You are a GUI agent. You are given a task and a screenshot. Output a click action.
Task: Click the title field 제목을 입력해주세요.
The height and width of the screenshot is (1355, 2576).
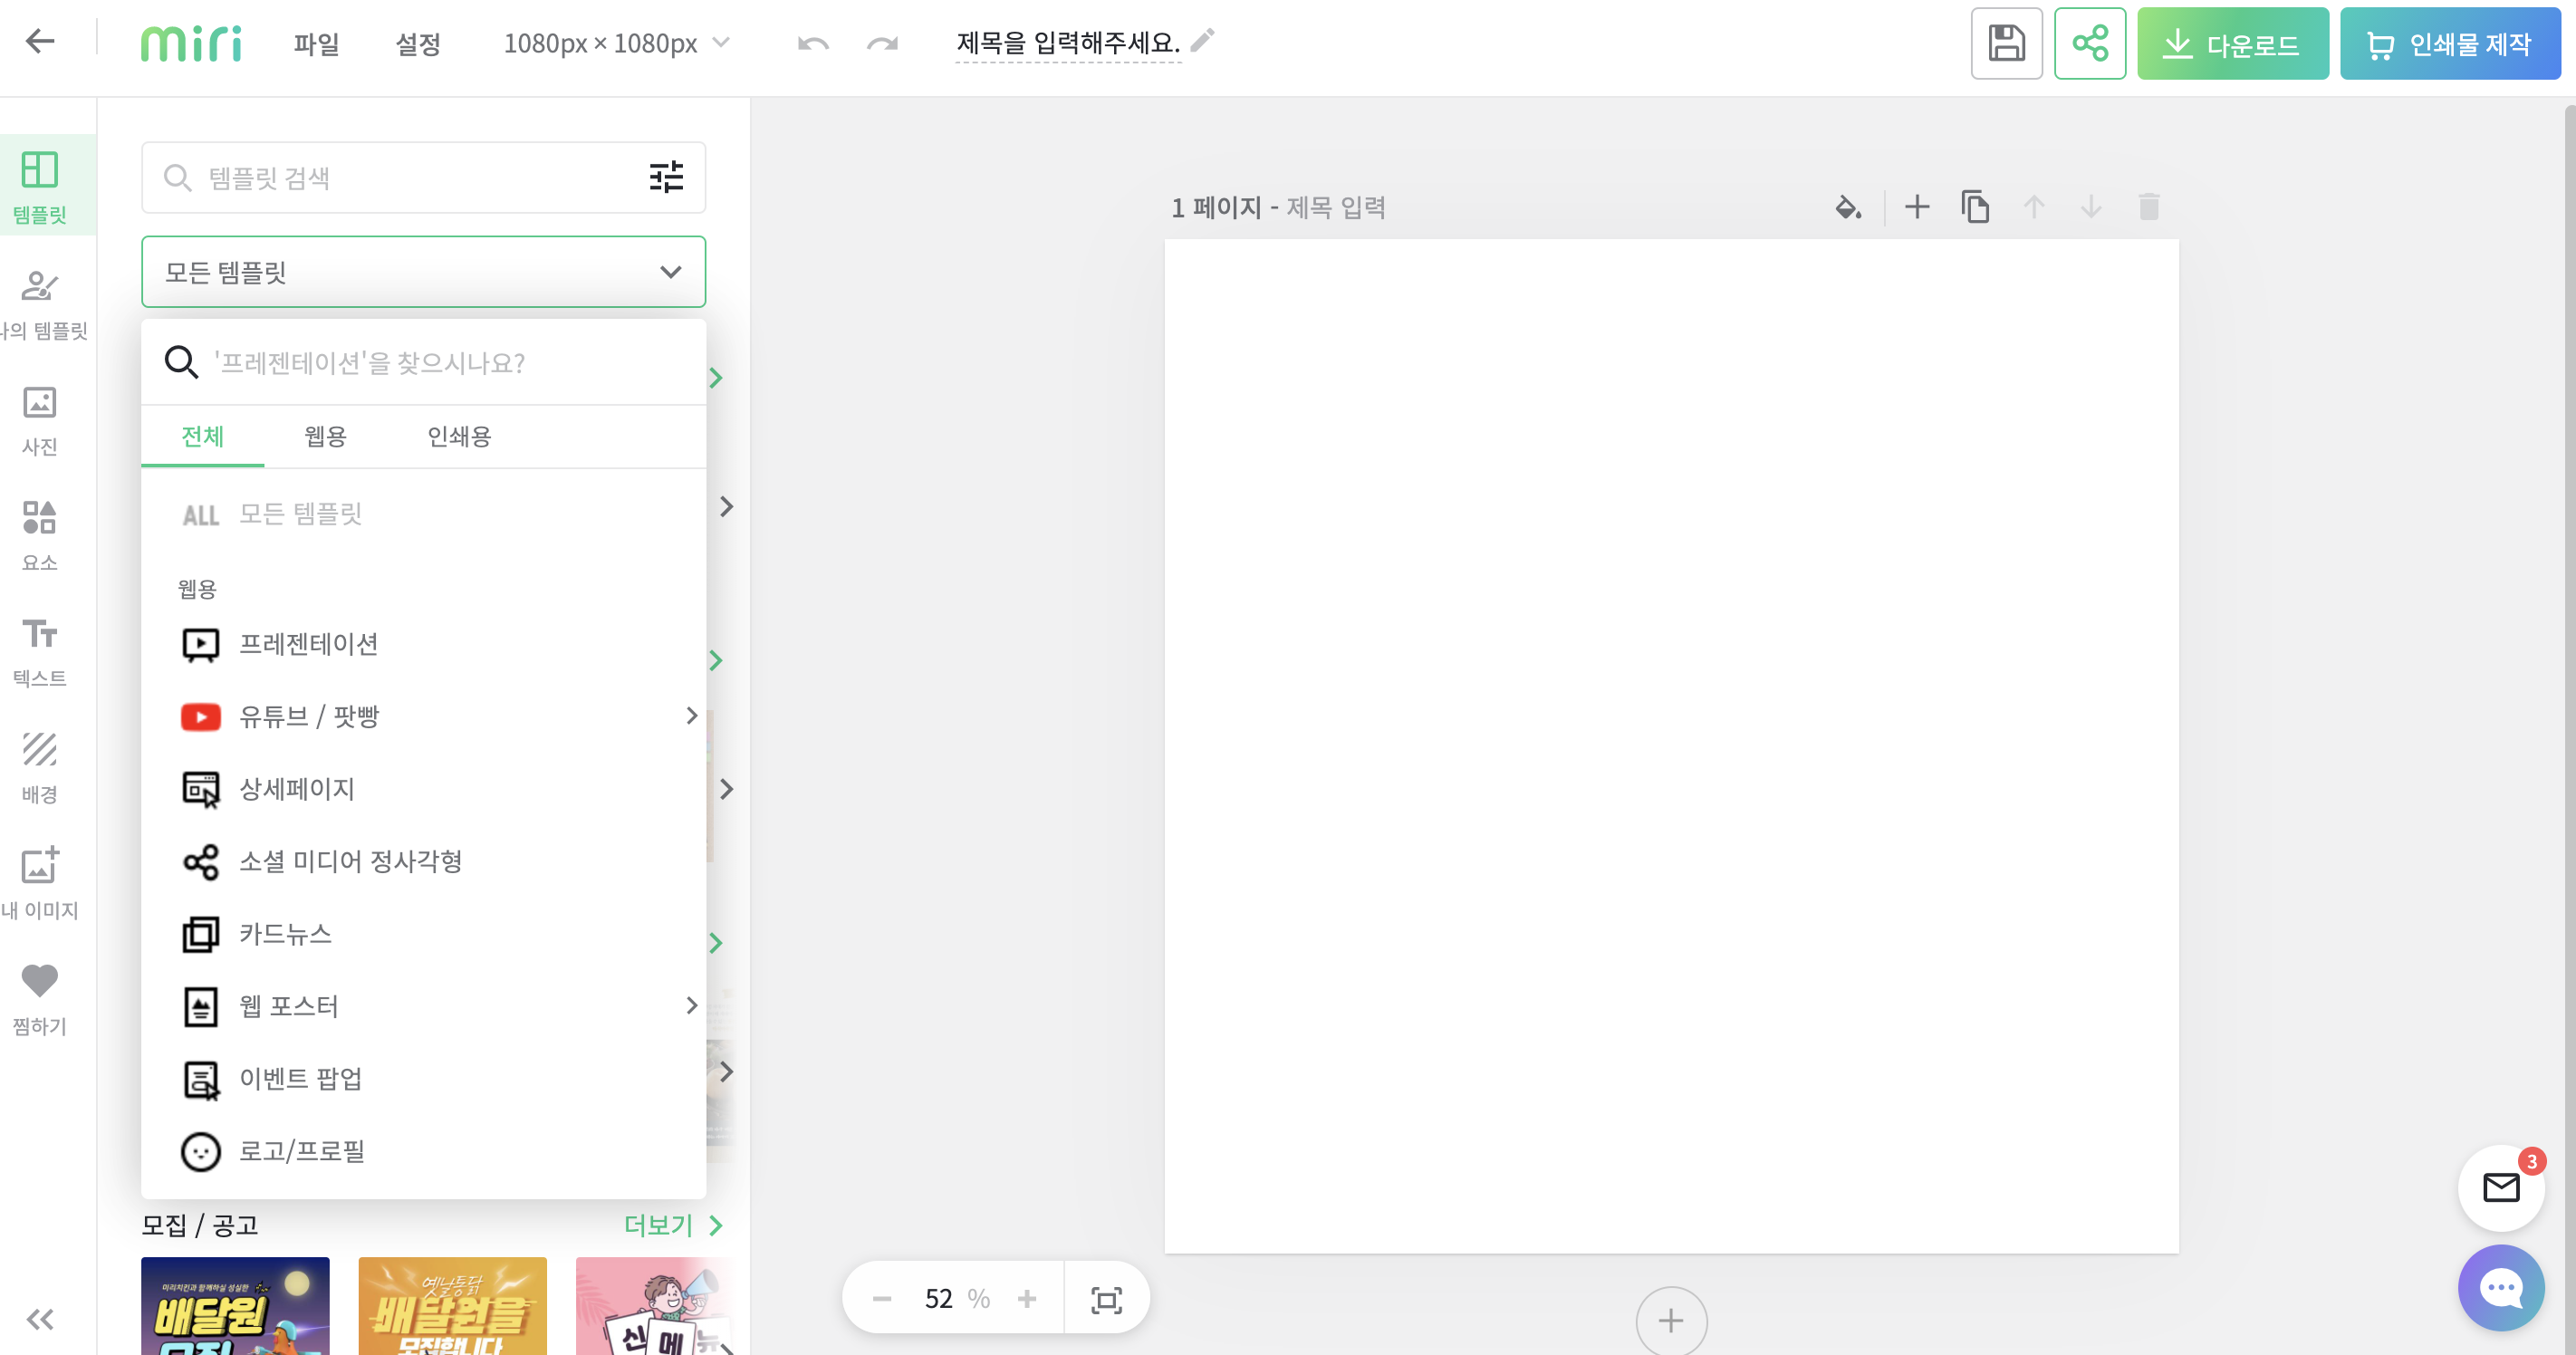[1068, 42]
